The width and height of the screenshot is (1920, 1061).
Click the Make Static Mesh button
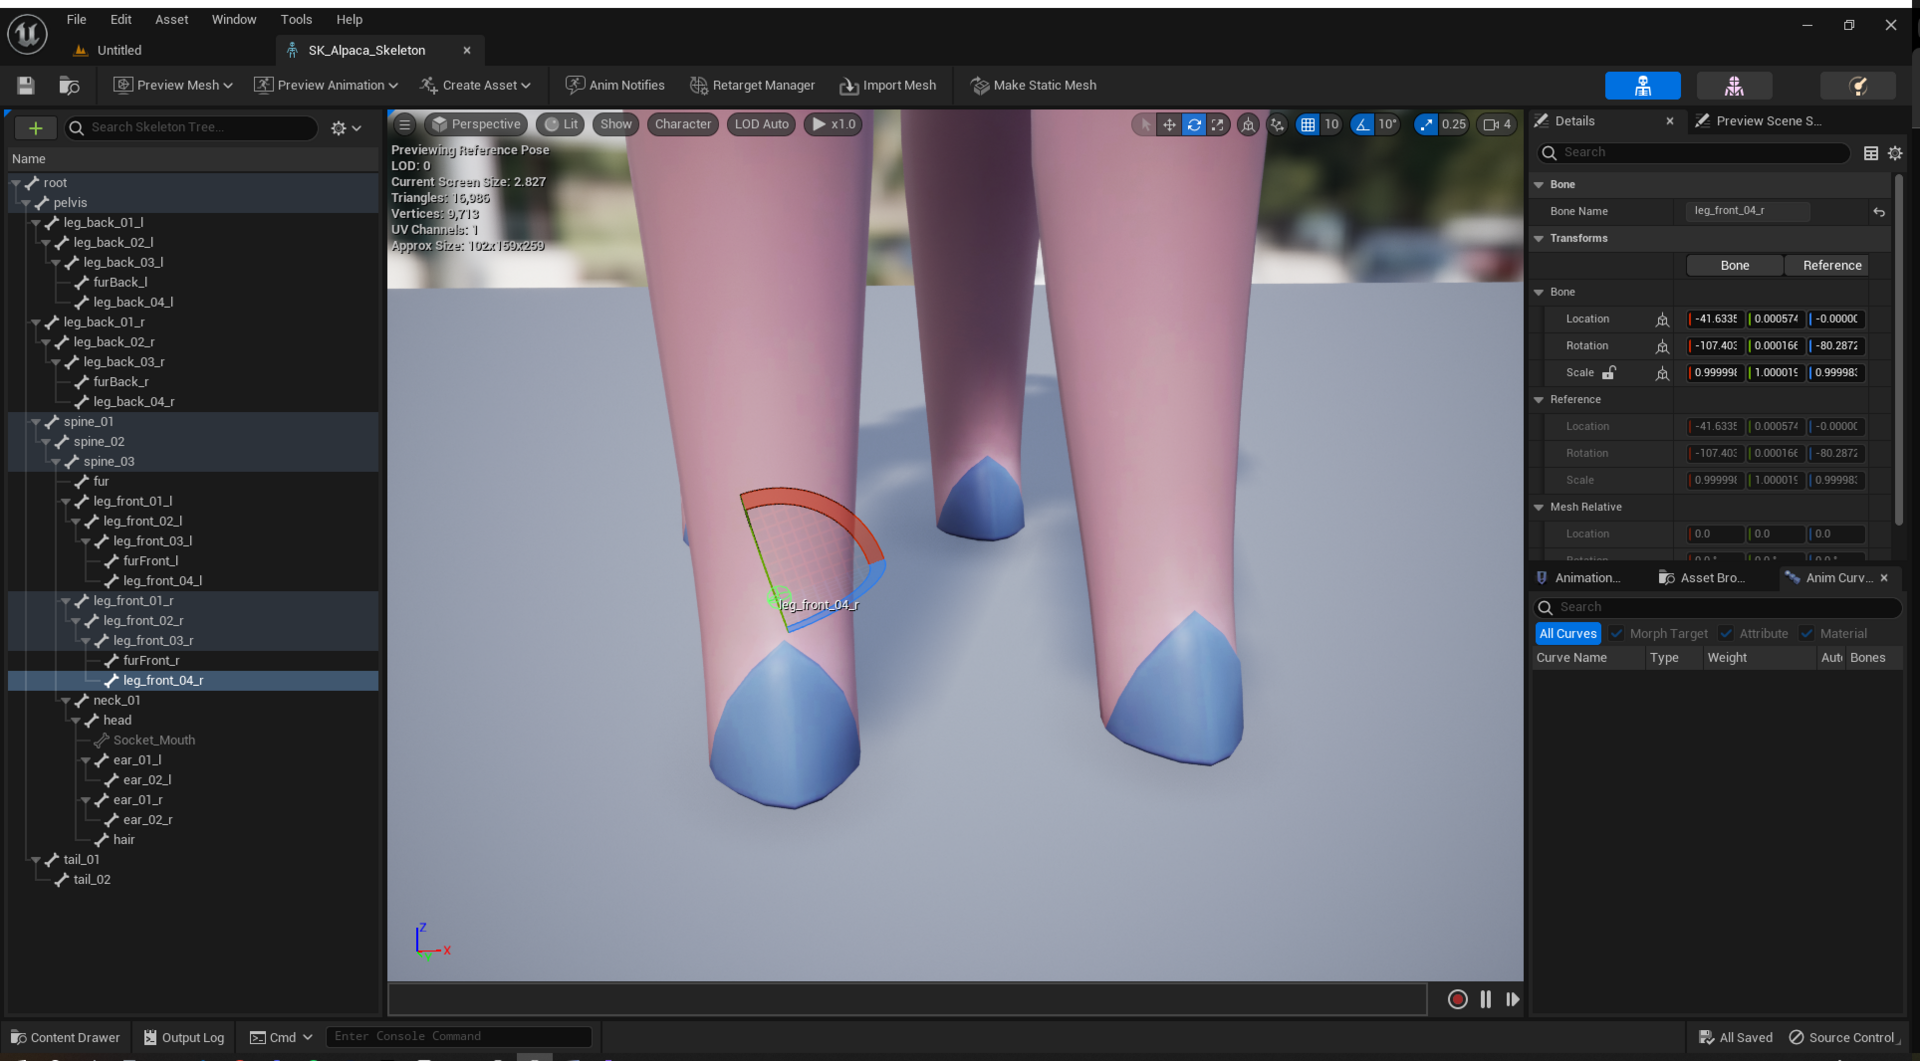tap(1033, 85)
